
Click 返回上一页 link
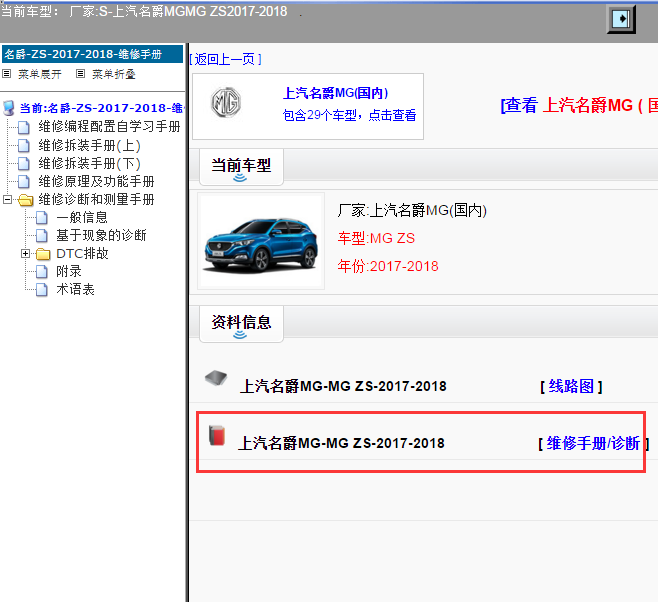coord(225,59)
